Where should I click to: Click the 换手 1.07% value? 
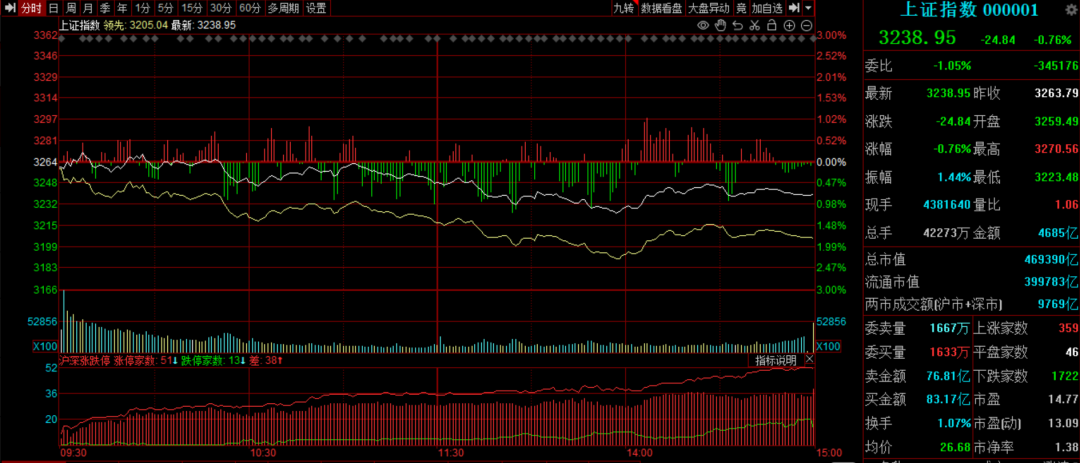pyautogui.click(x=954, y=422)
